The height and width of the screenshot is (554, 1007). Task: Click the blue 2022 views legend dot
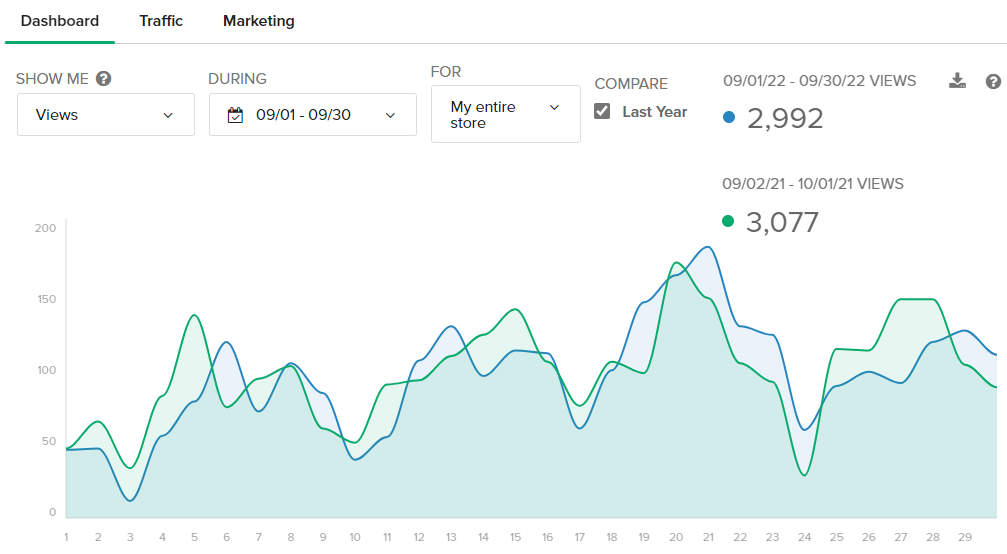pos(729,118)
